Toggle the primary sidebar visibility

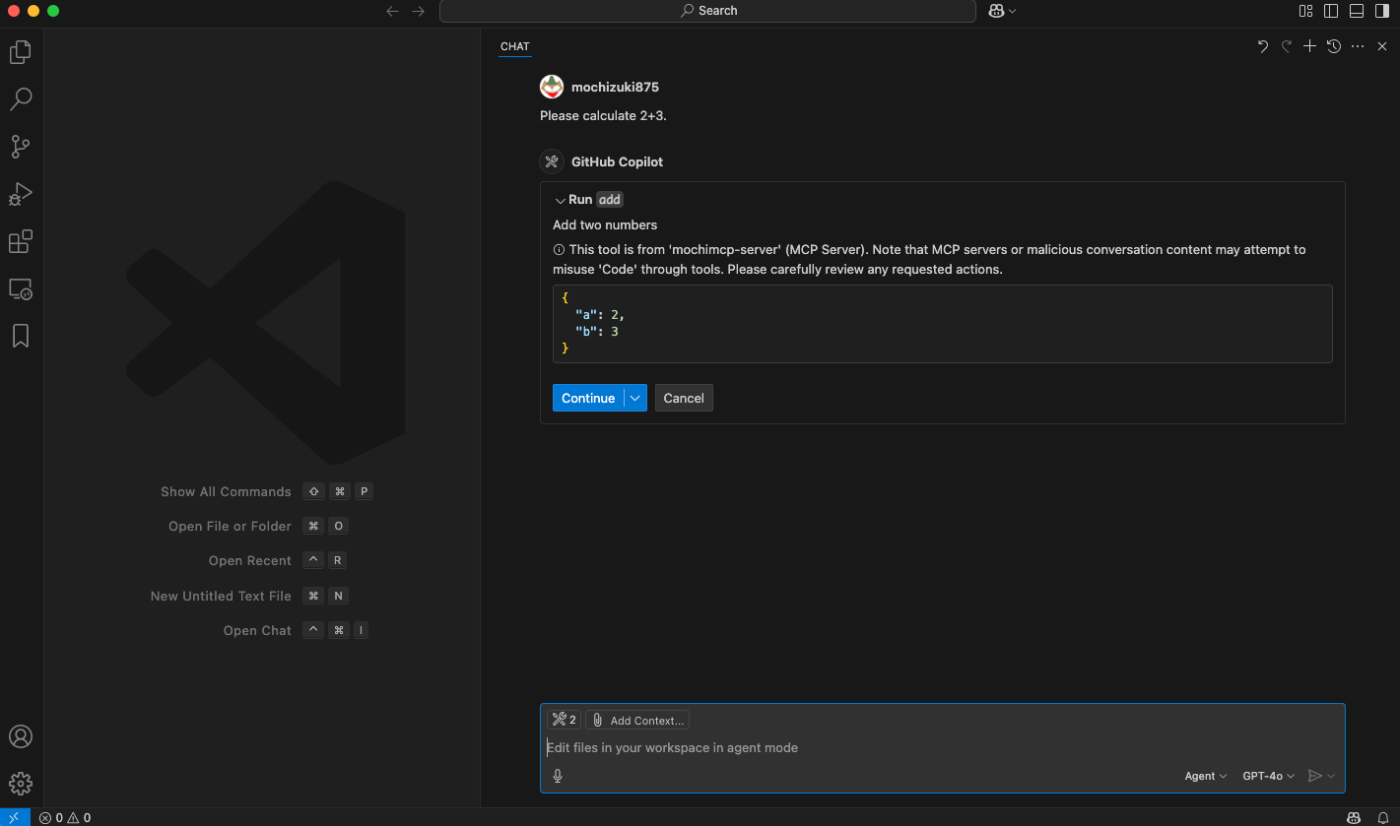(1331, 11)
